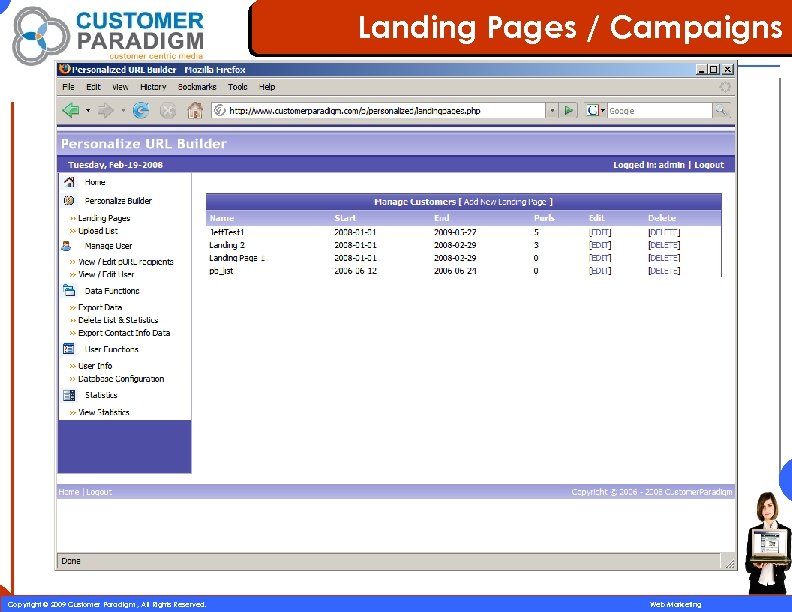Click EDIT for Landing Page 1 row

pyautogui.click(x=600, y=258)
